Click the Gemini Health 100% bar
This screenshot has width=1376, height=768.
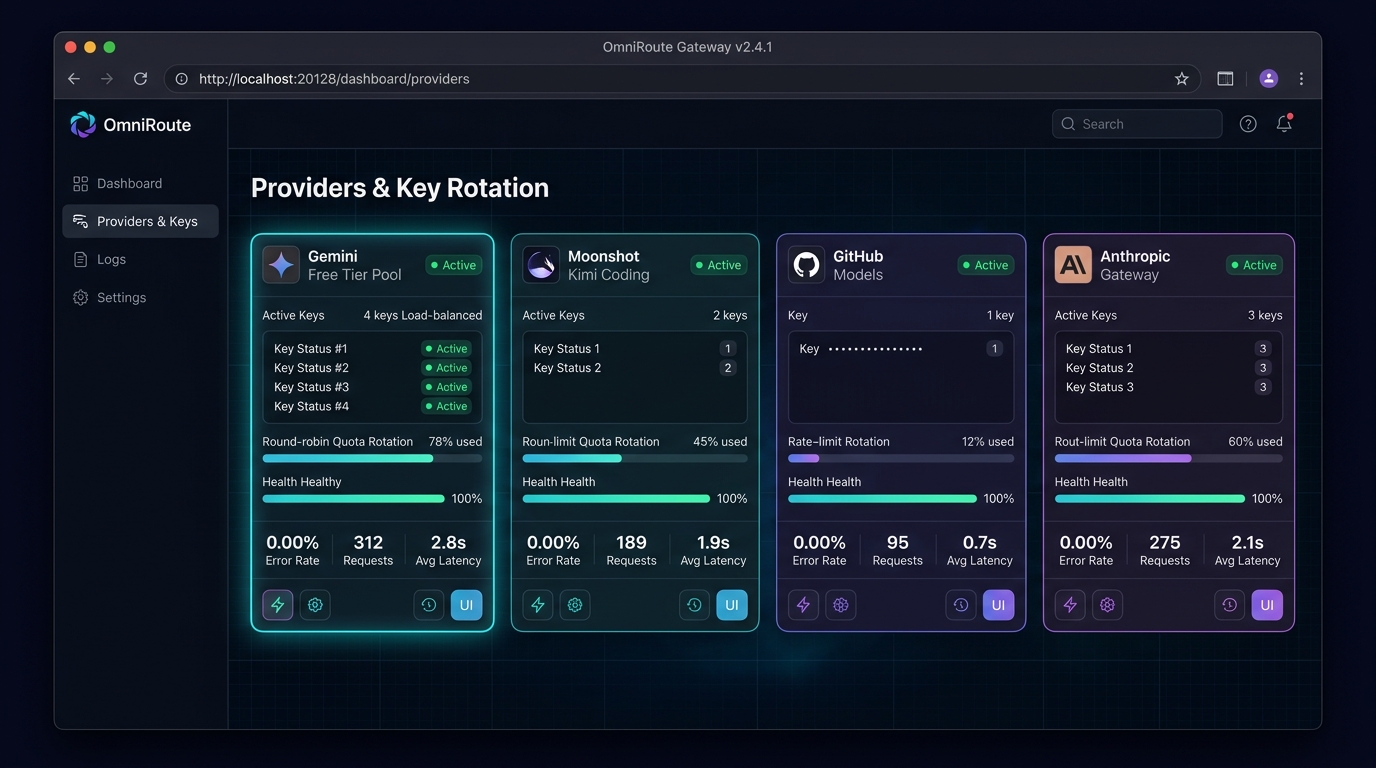click(x=354, y=498)
